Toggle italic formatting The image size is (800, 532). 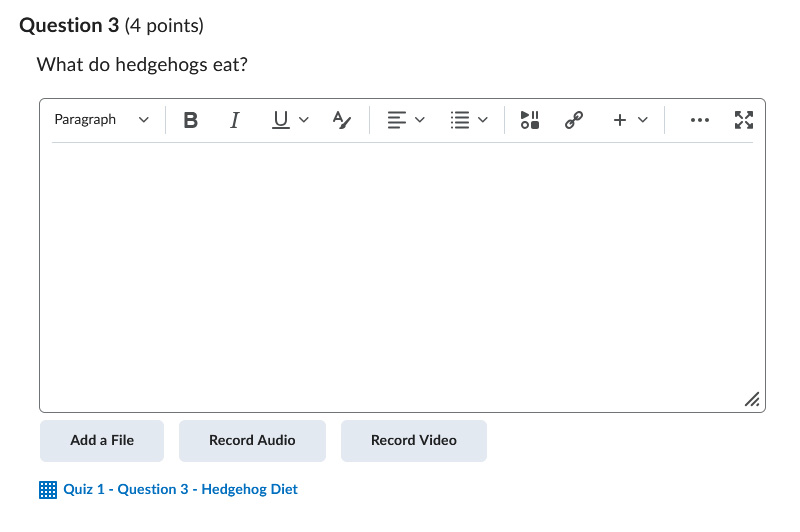pyautogui.click(x=234, y=120)
